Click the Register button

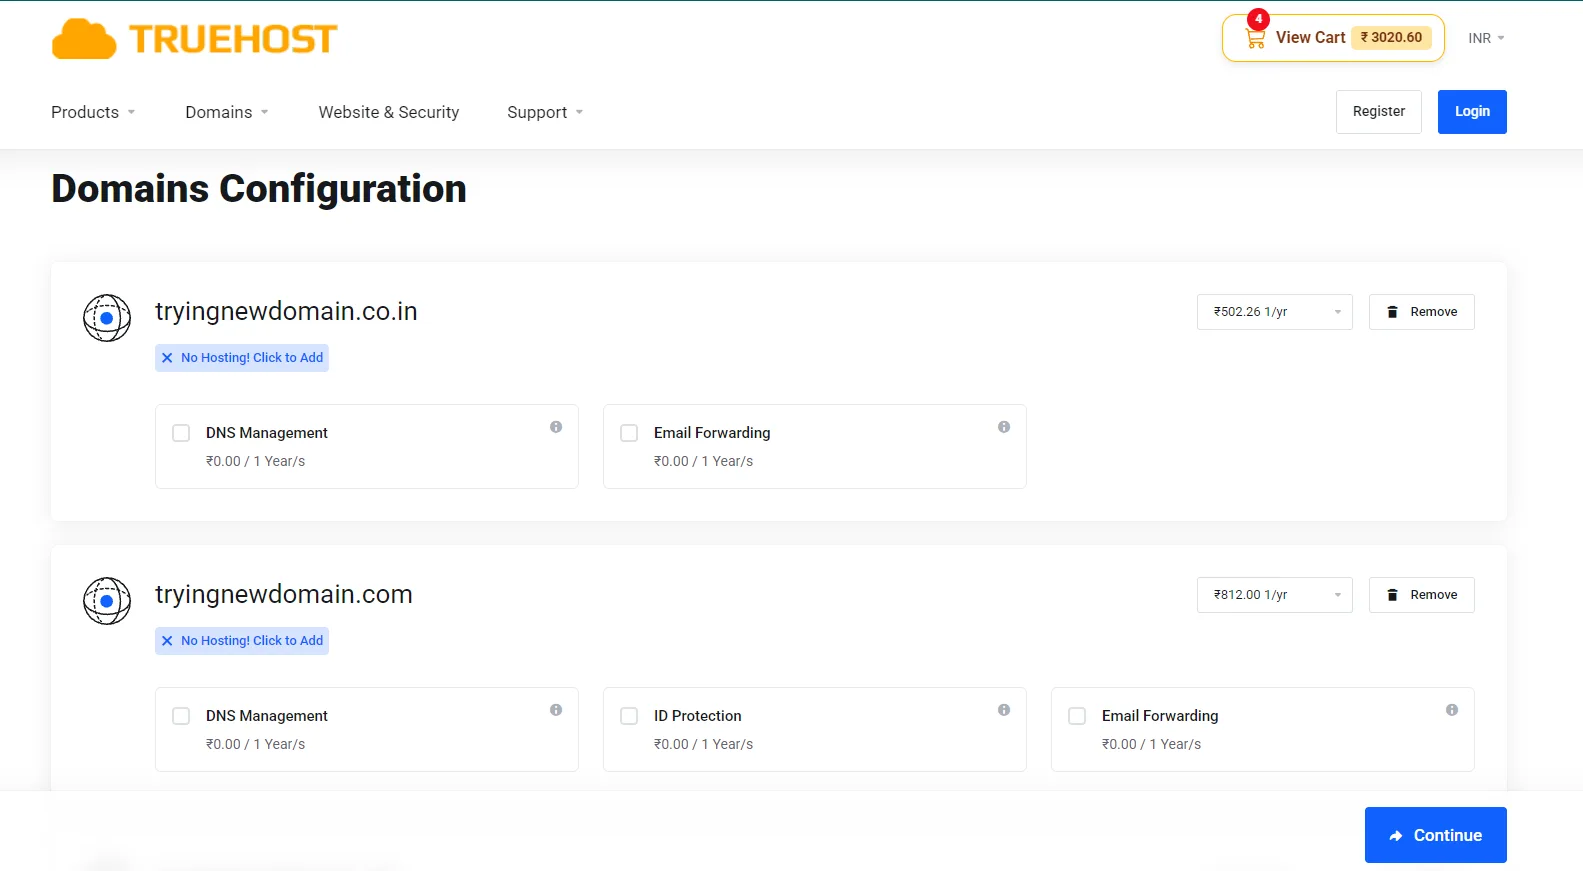coord(1379,112)
